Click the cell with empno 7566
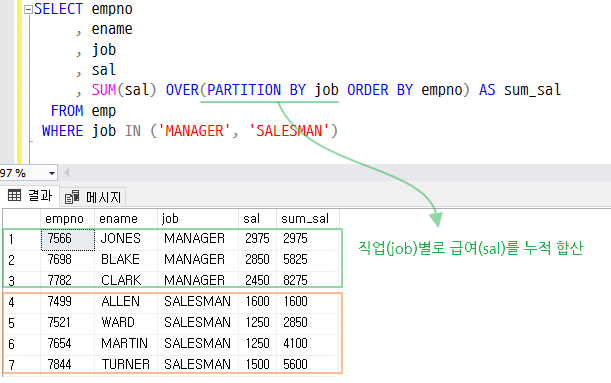 pyautogui.click(x=67, y=239)
